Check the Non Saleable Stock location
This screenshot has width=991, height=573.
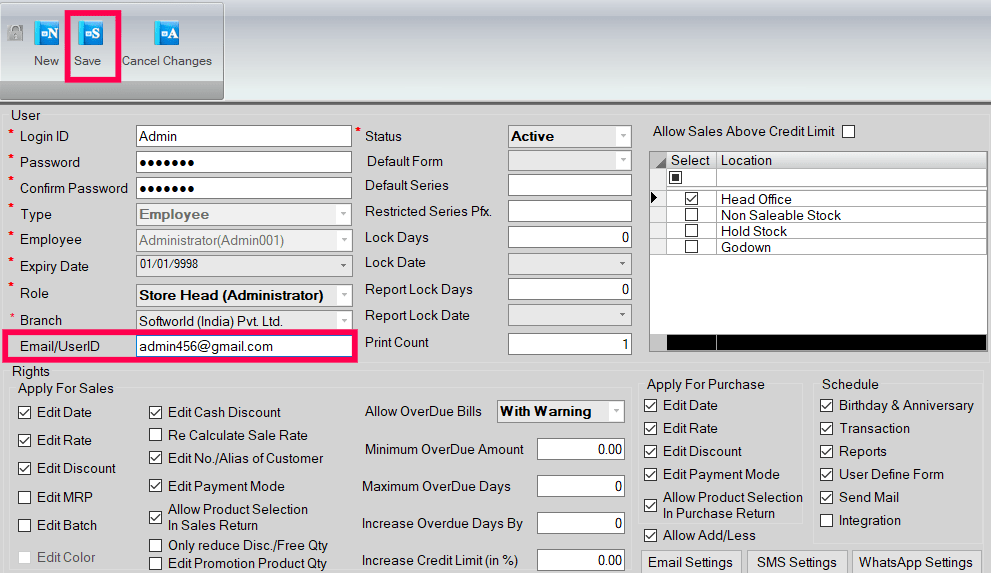coord(691,215)
